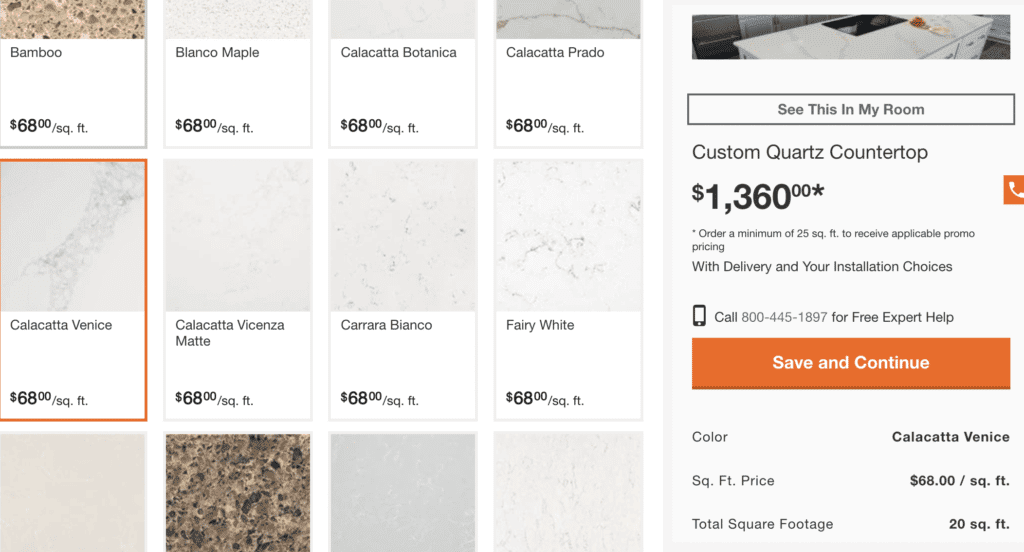Click the Custom Quartz Countertop title

810,152
